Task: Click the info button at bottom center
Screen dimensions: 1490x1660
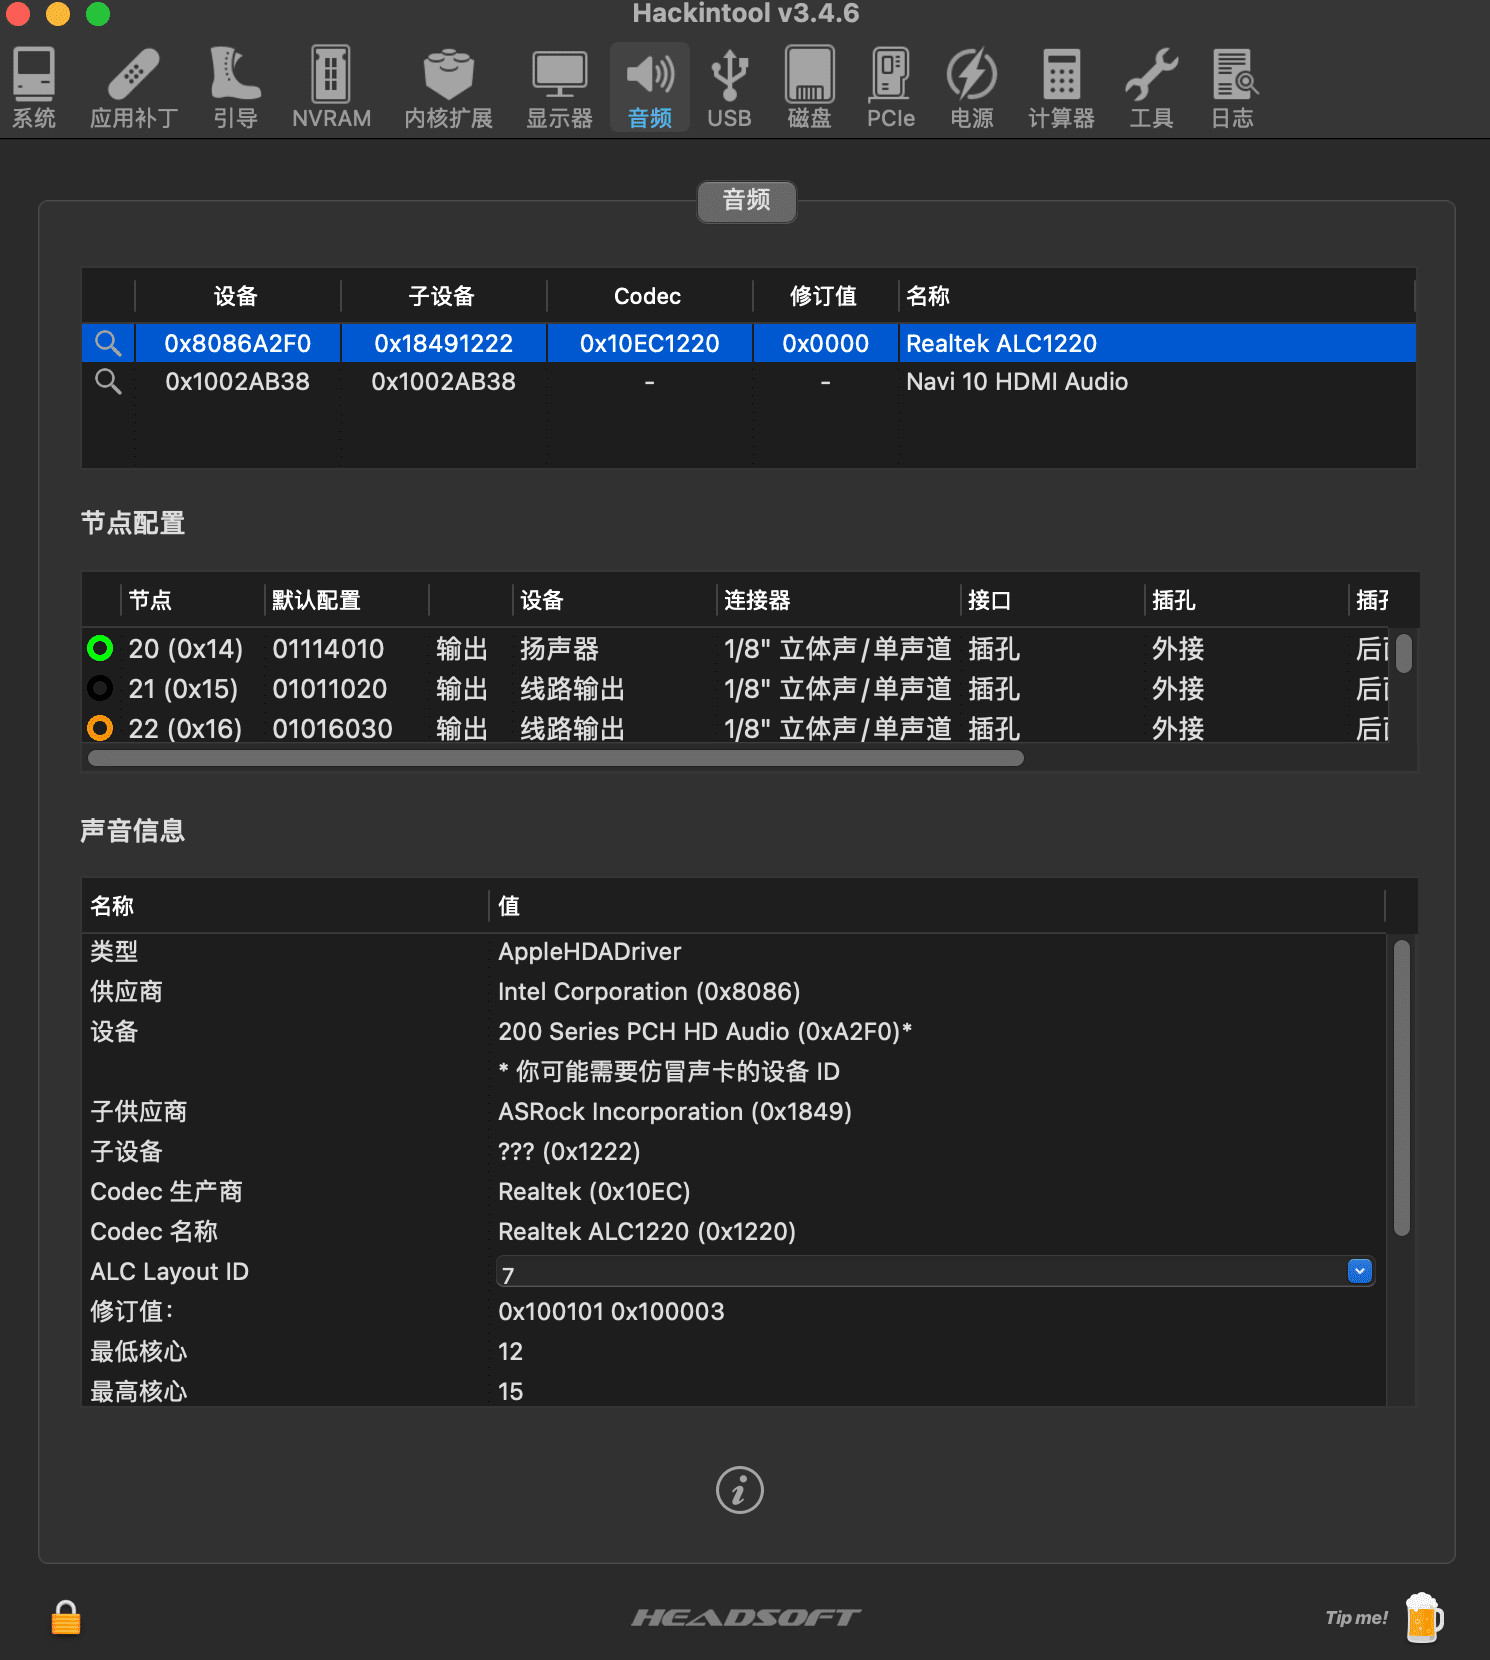Action: pos(740,1490)
